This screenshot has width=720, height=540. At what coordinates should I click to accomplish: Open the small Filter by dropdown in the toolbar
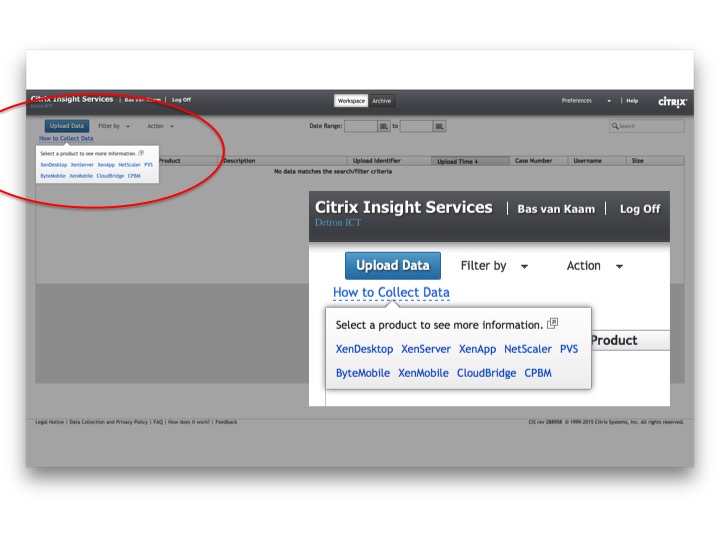114,126
